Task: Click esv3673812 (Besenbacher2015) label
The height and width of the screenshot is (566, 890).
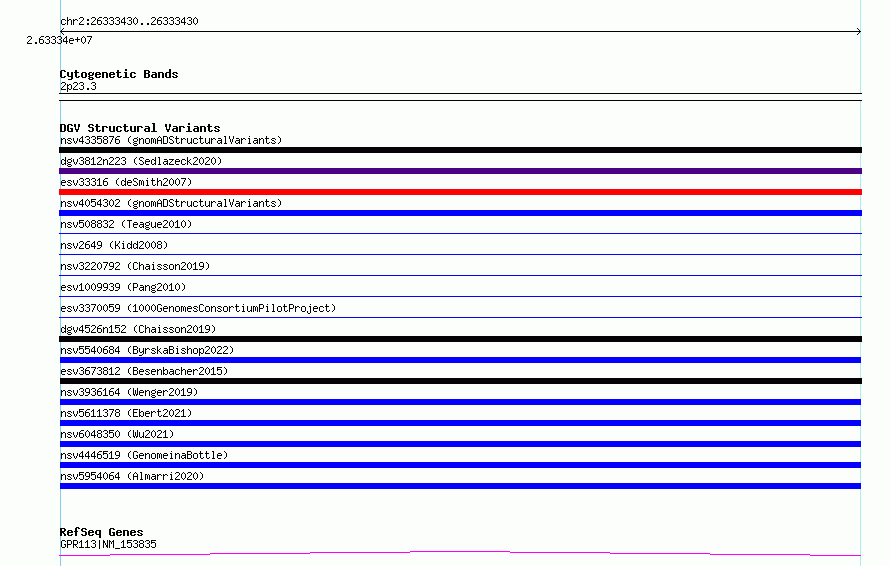Action: (144, 371)
